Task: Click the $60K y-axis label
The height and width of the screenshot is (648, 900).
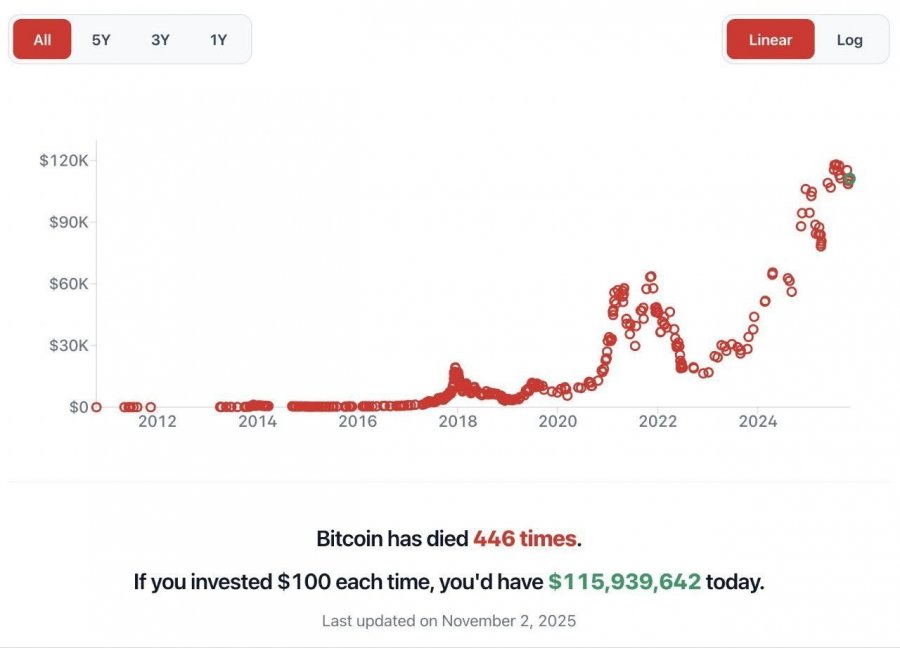Action: (69, 284)
